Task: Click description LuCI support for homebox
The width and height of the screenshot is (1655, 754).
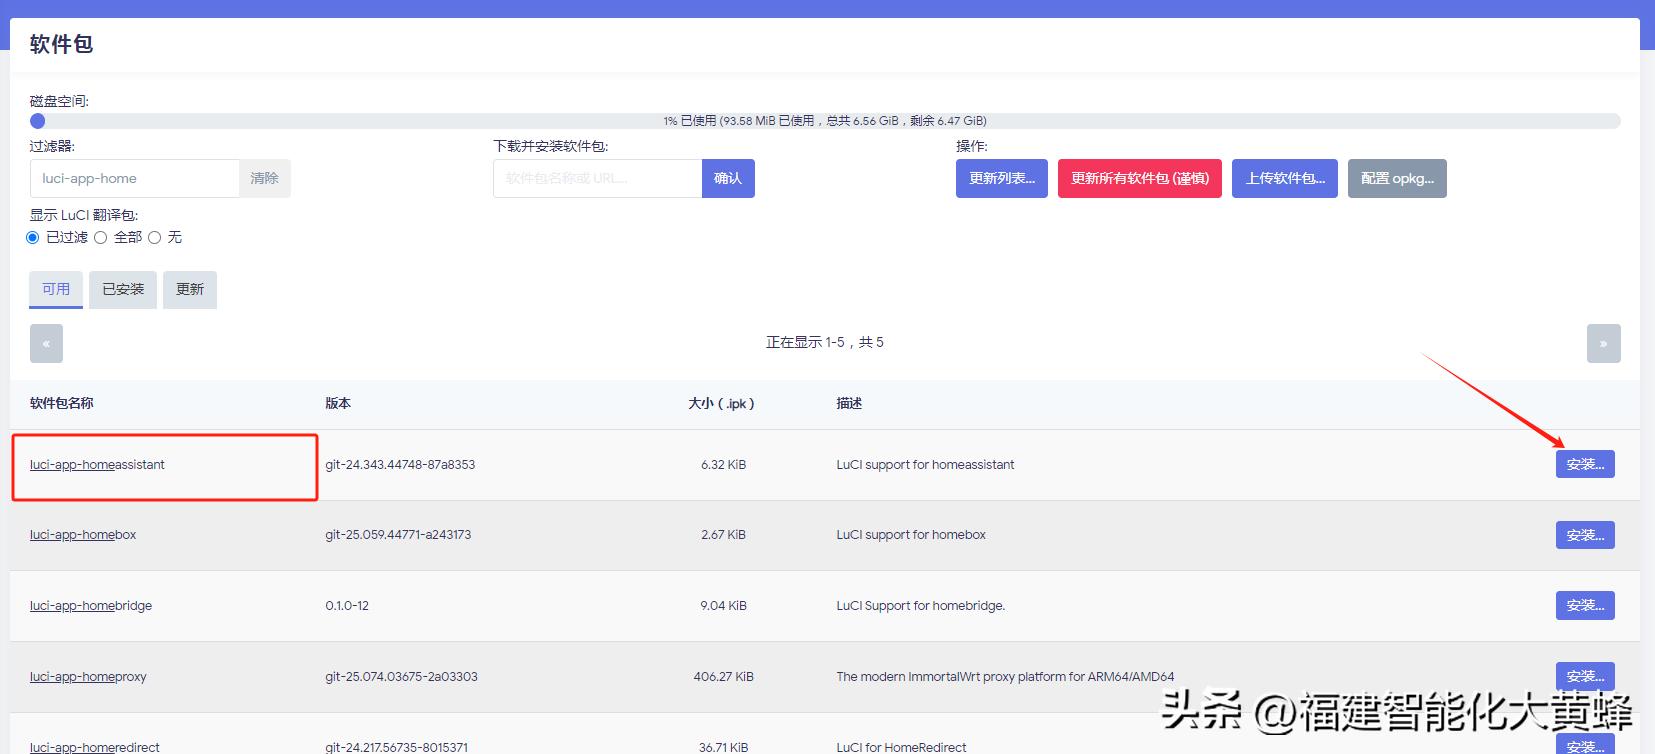Action: [911, 534]
